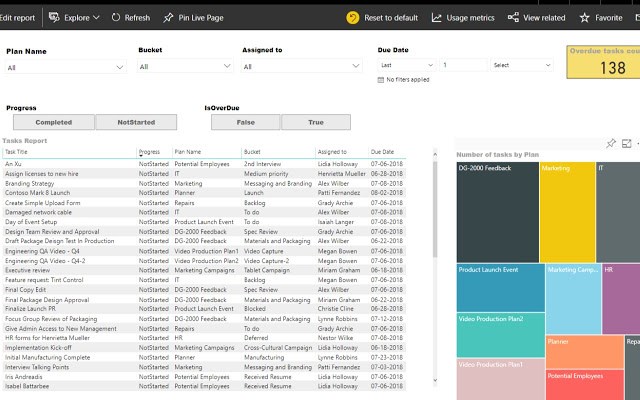Select the gray IT treemap tile

pos(618,212)
